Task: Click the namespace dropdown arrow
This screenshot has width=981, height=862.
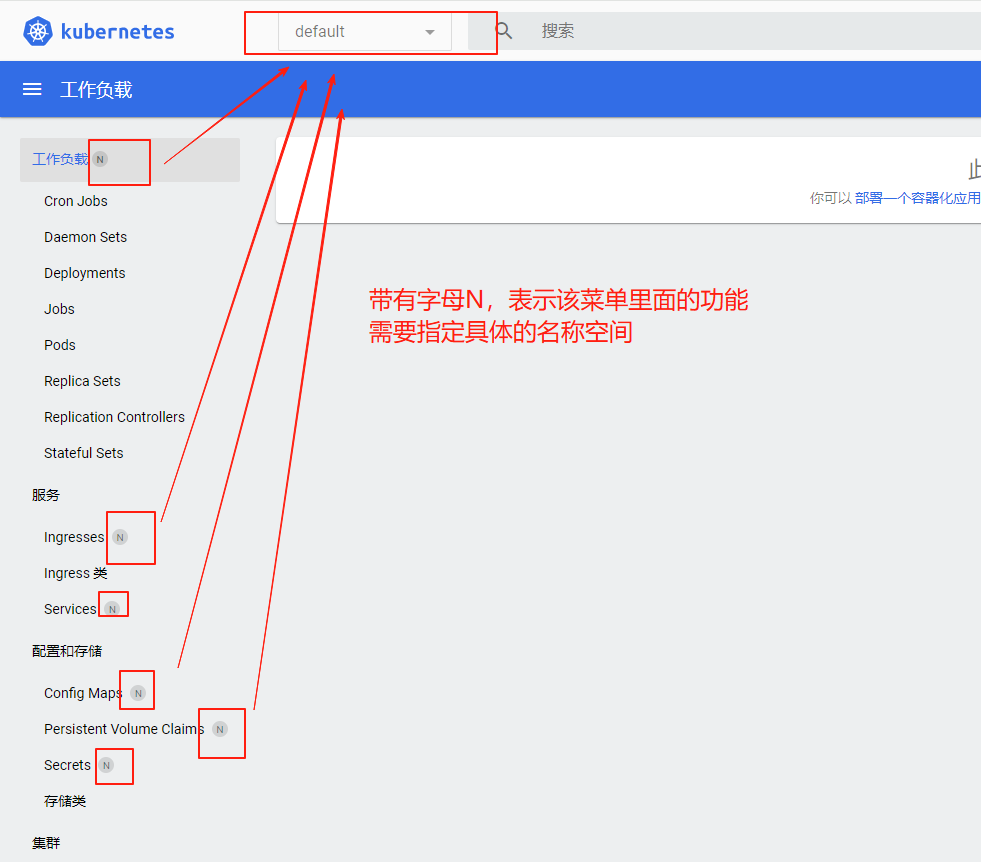Action: [430, 32]
